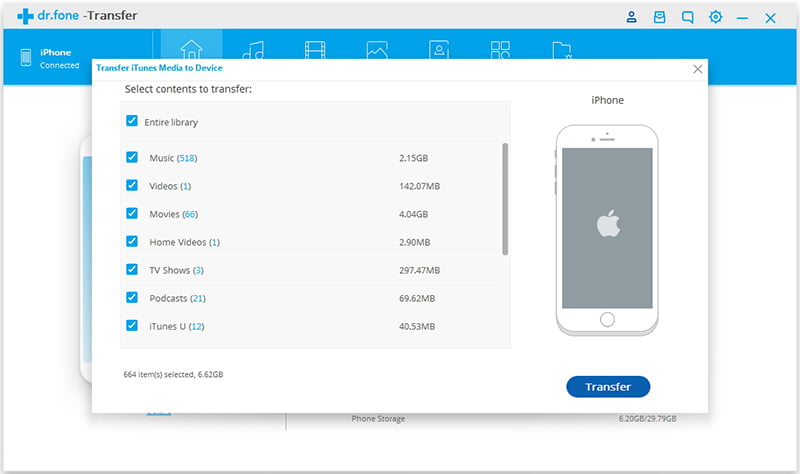Open the settings gear icon
Screen dimensions: 800x474
pos(715,18)
